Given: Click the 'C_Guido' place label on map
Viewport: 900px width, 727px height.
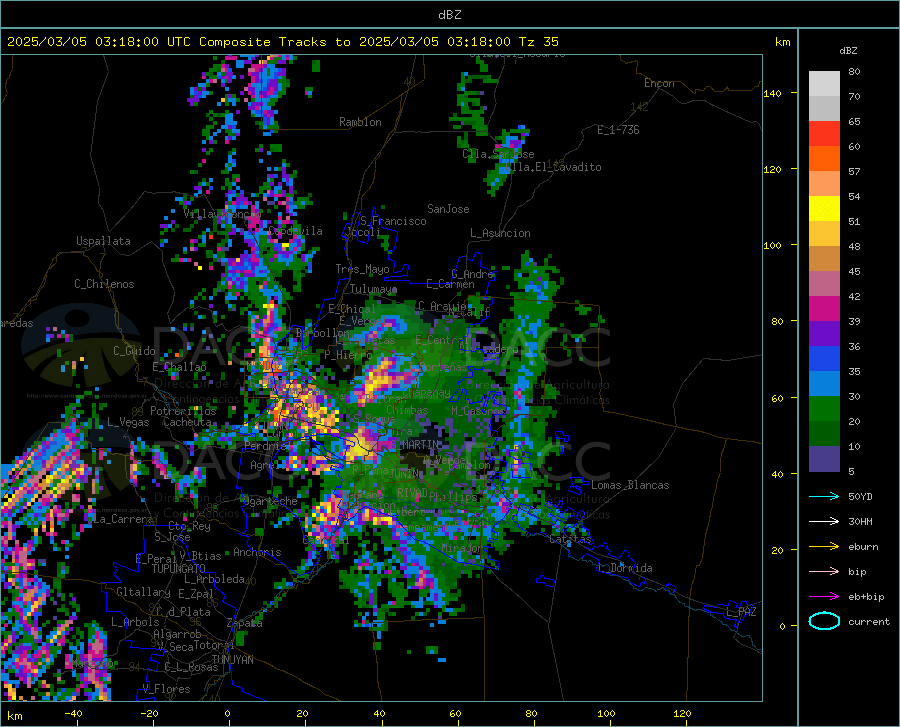Looking at the screenshot, I should pos(134,351).
